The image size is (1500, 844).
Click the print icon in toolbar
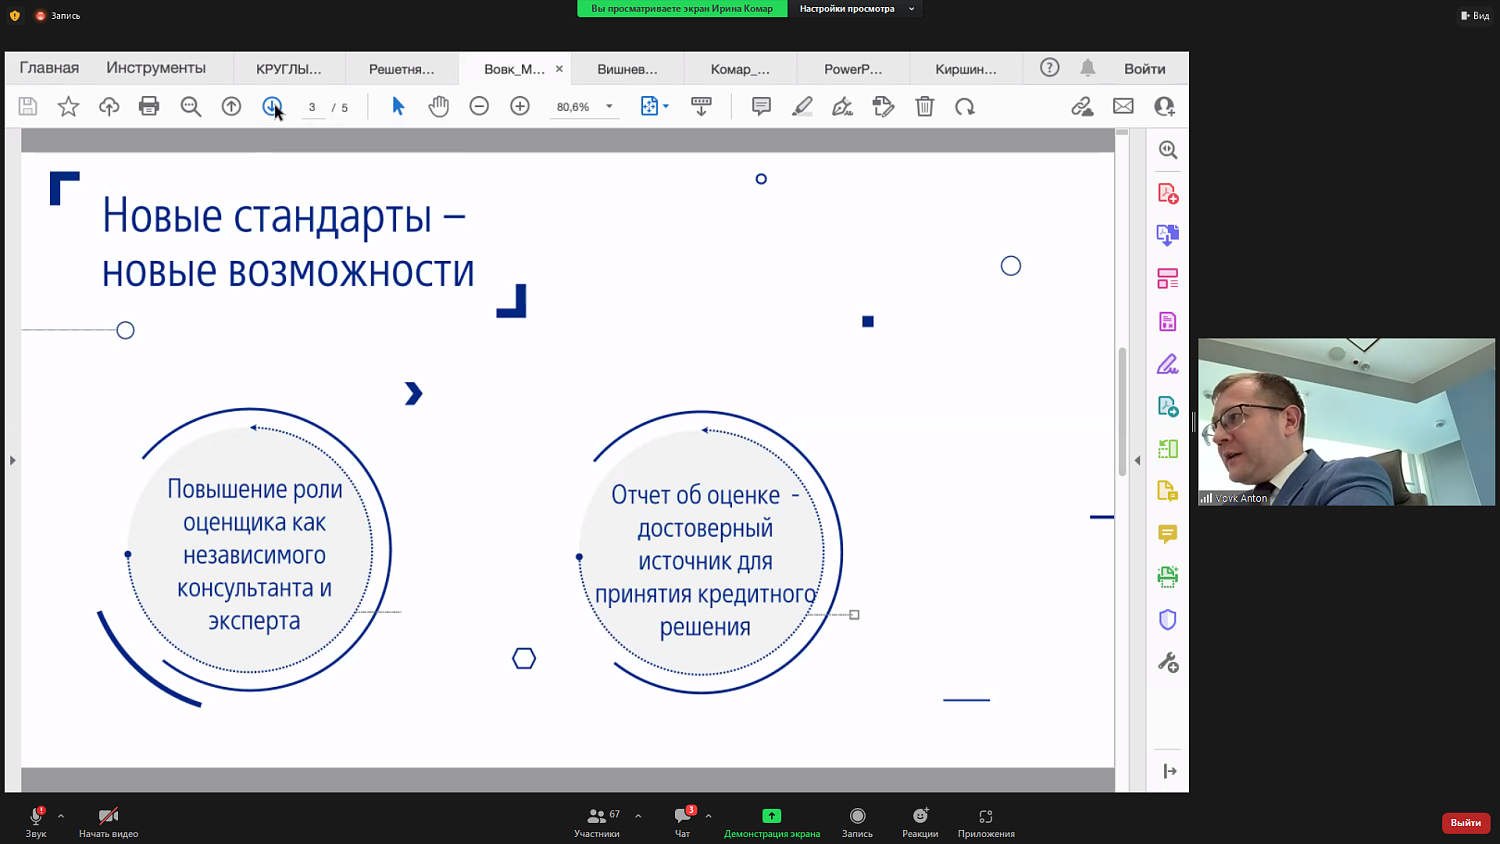pos(149,106)
